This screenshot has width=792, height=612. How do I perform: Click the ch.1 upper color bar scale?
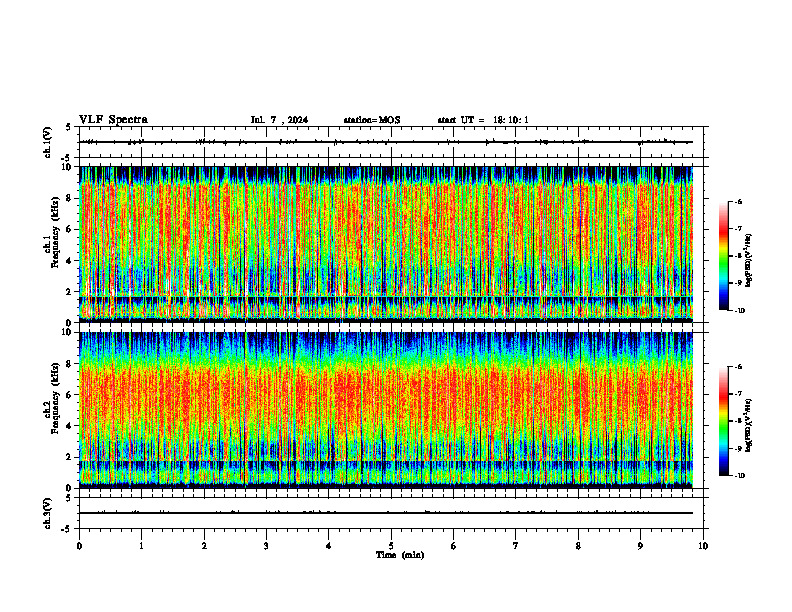coord(723,256)
